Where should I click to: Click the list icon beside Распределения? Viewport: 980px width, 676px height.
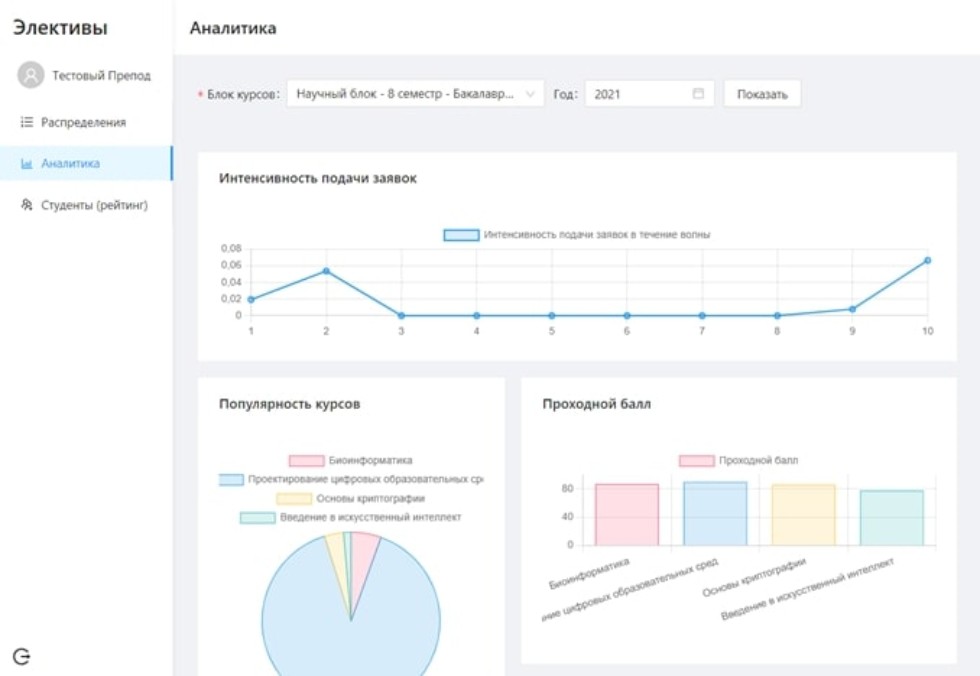coord(27,122)
